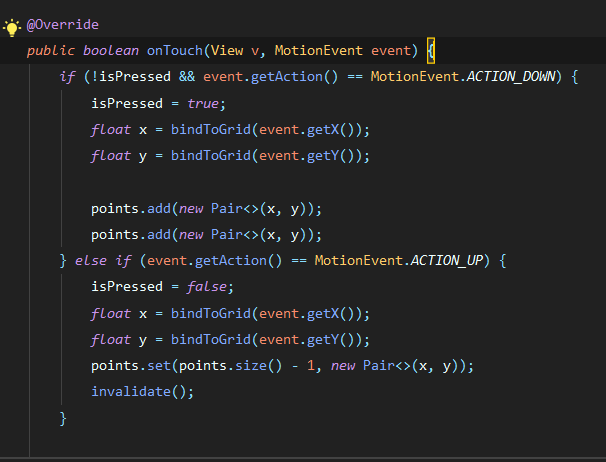Viewport: 606px width, 462px height.
Task: Click ACTION_UP constant in the else-if condition
Action: pyautogui.click(x=447, y=261)
